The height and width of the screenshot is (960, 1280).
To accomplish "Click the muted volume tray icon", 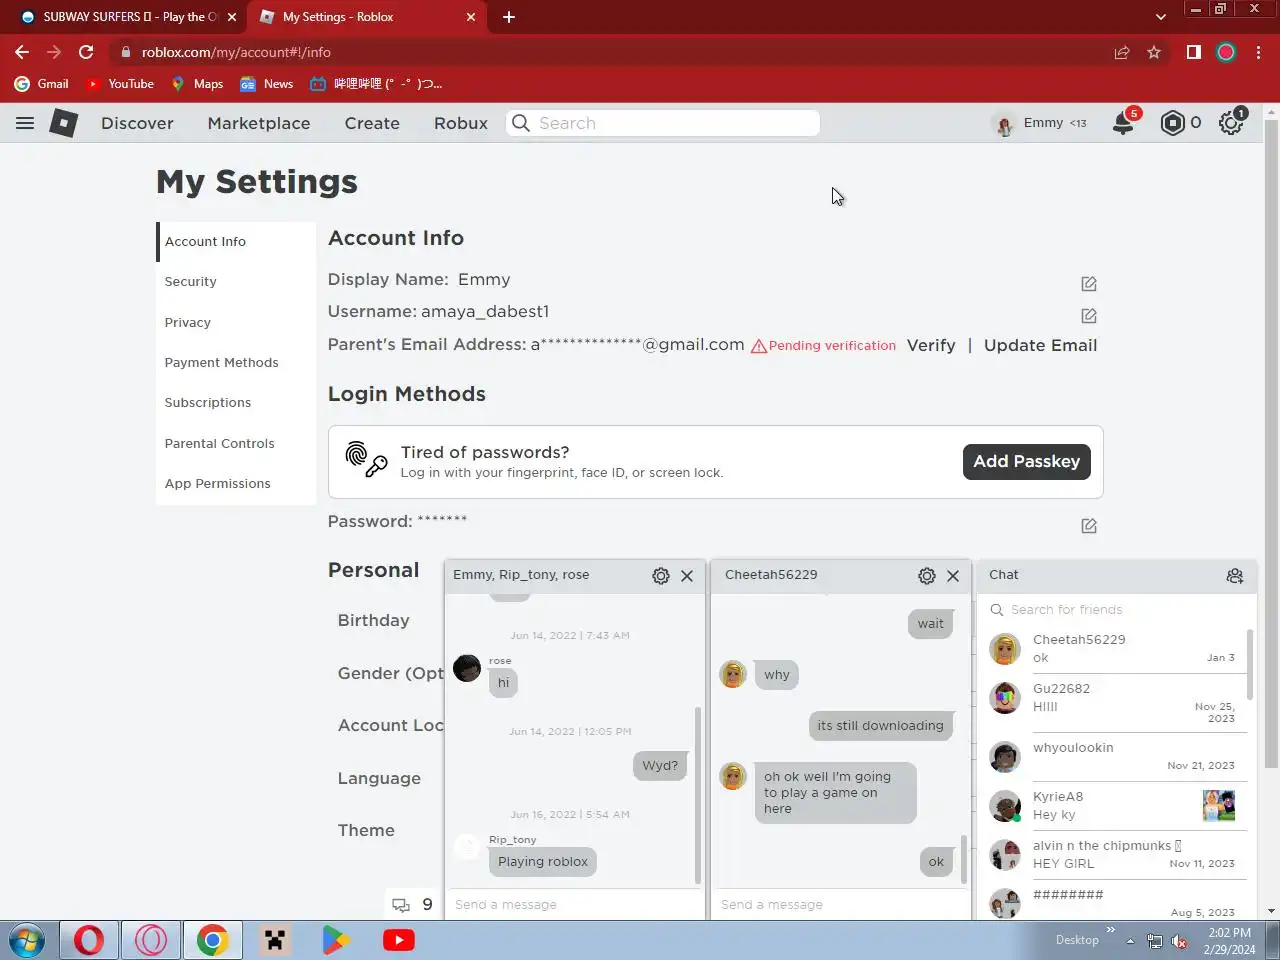I will [1179, 941].
